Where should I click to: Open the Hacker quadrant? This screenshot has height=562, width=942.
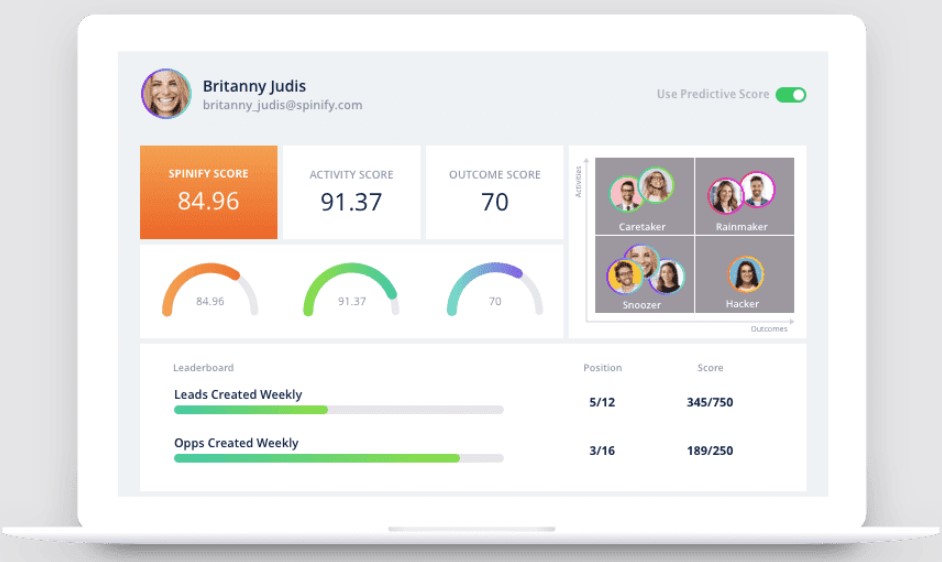pos(744,274)
